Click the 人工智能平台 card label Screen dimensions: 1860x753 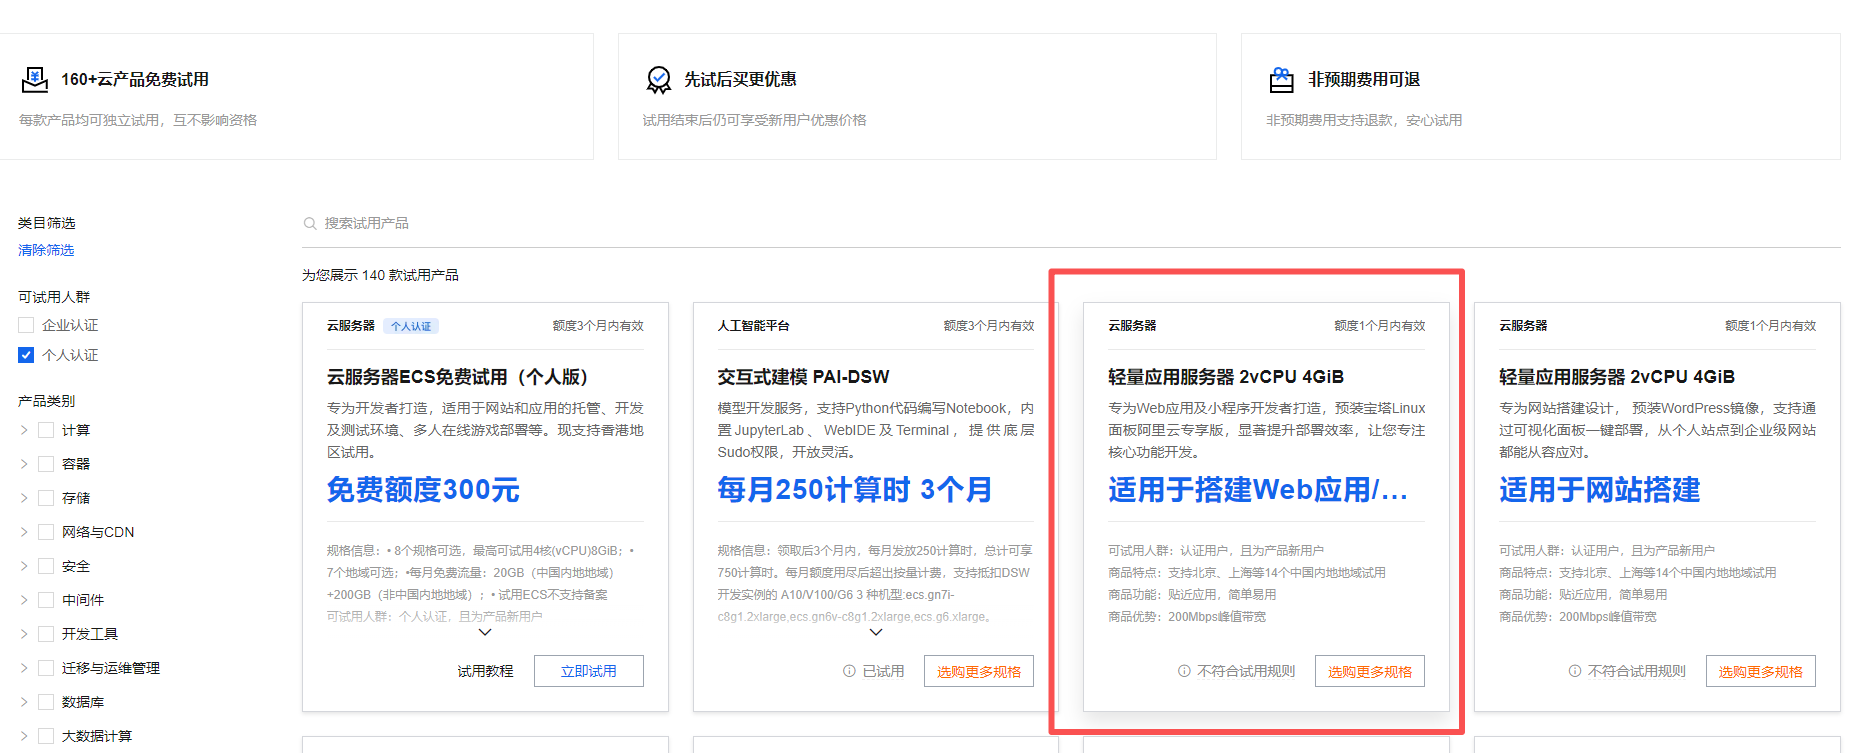click(x=753, y=326)
